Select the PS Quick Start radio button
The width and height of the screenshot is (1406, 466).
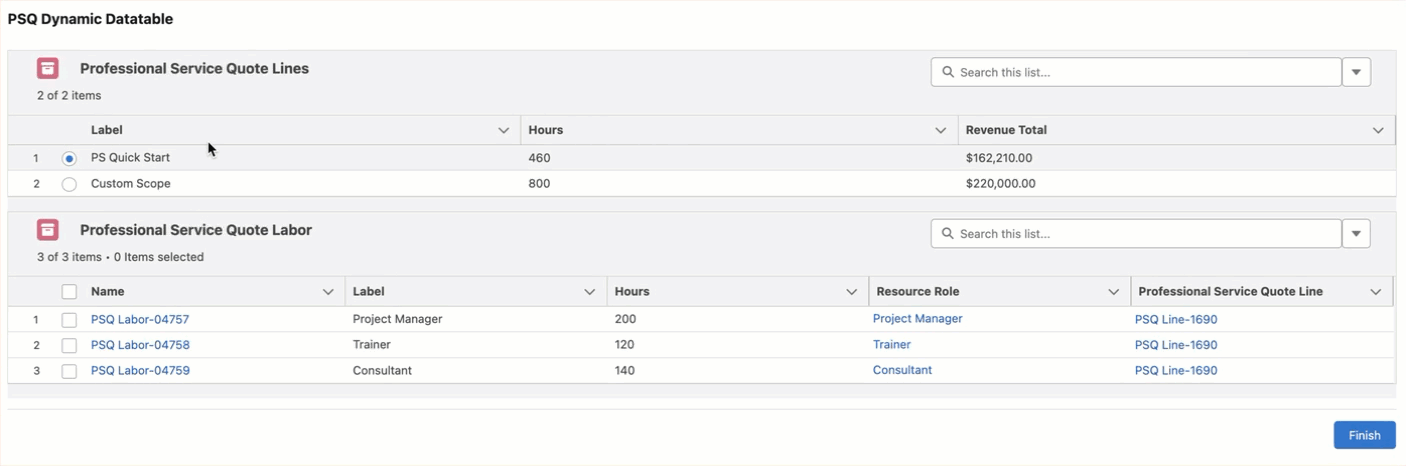[x=69, y=158]
